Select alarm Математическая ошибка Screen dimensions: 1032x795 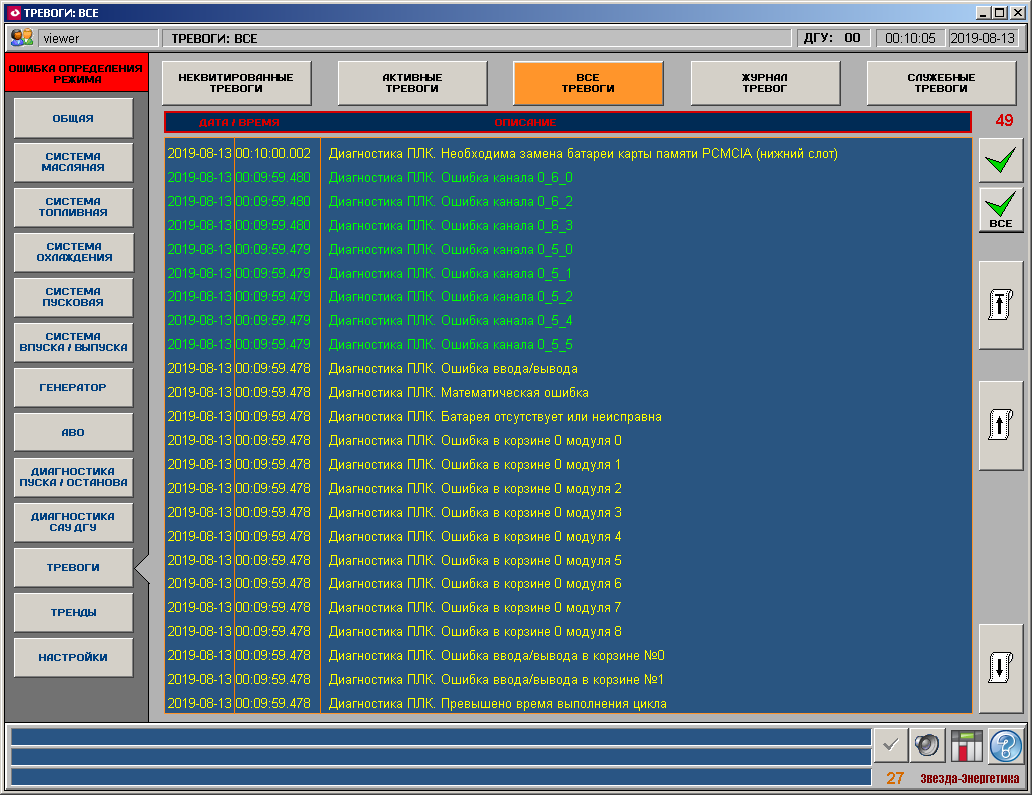click(x=568, y=392)
